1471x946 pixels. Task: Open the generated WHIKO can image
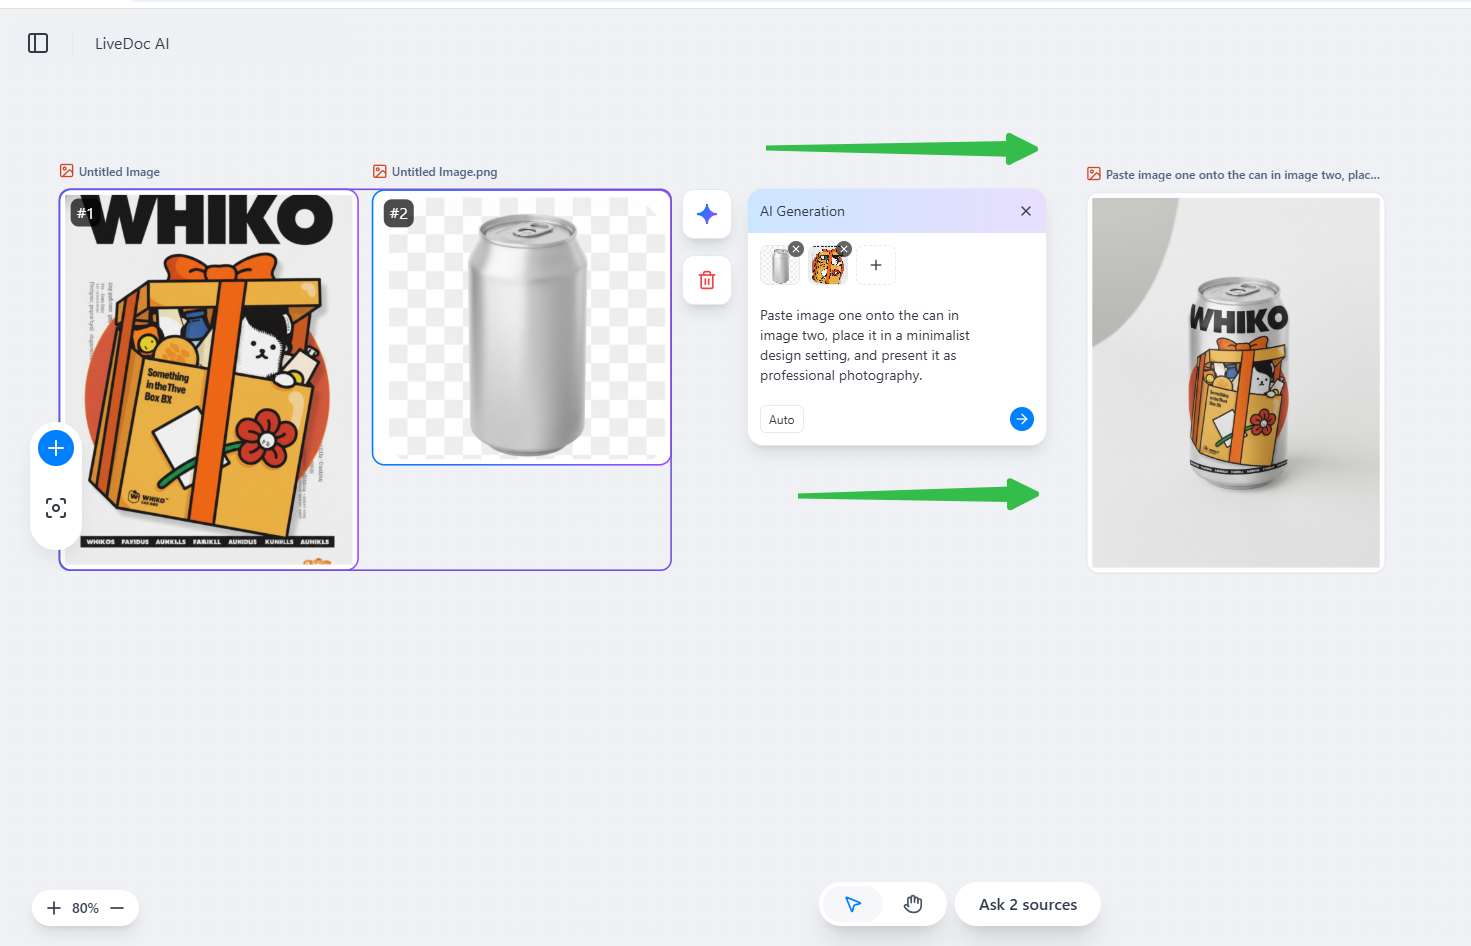coord(1235,382)
